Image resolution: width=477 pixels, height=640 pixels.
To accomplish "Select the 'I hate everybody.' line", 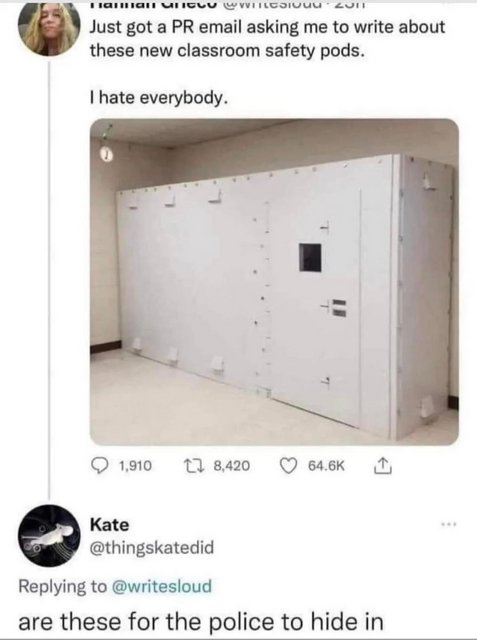I will click(x=158, y=98).
